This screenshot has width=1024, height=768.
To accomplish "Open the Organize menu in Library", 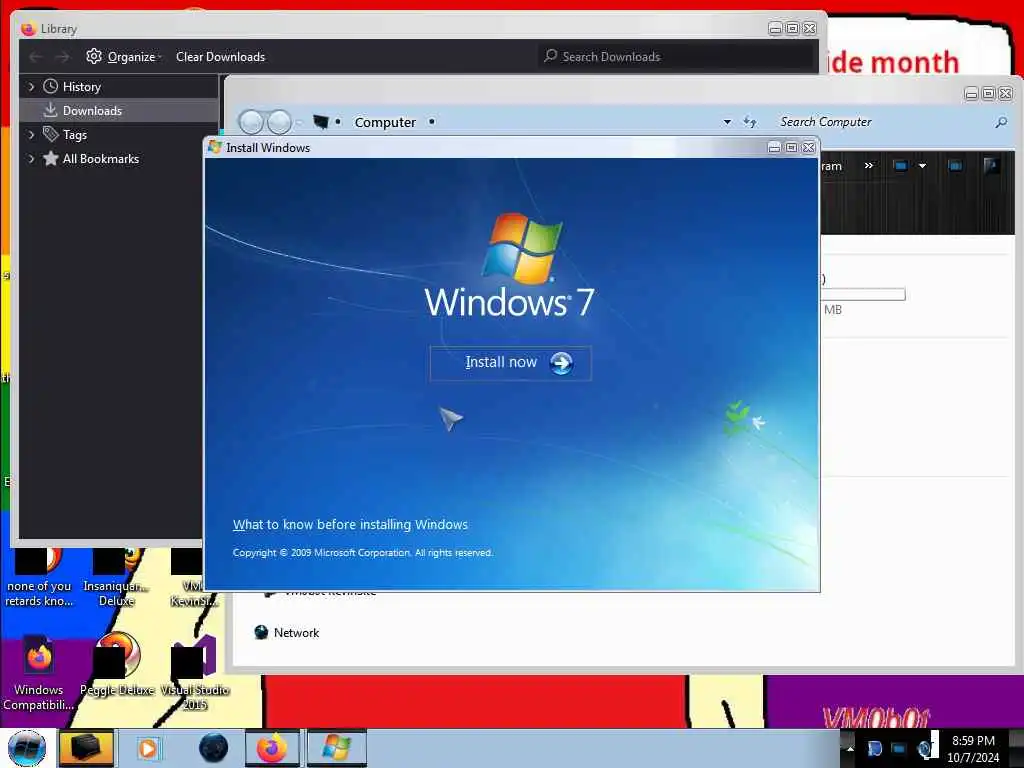I will pos(131,57).
